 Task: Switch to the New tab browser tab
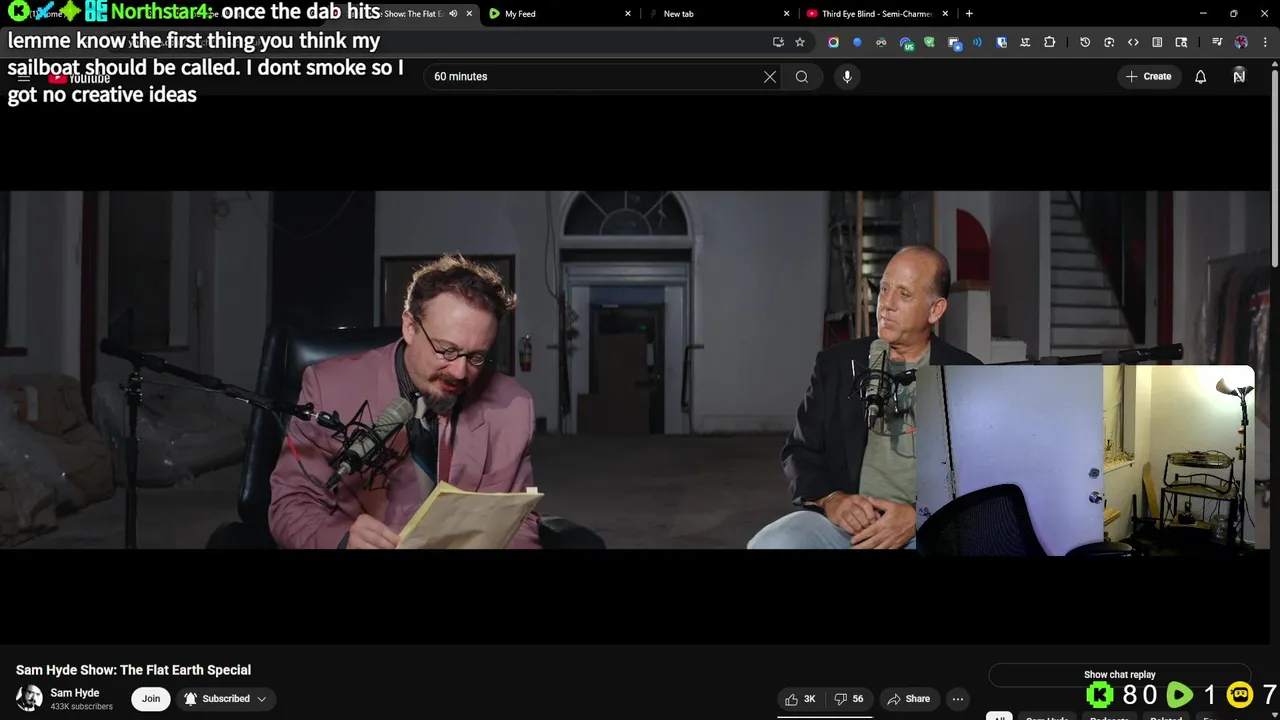[x=718, y=14]
